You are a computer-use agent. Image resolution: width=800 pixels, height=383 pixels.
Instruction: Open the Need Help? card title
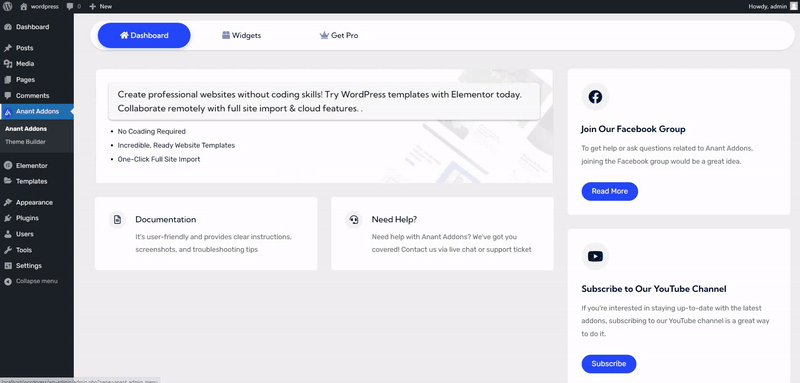tap(394, 219)
